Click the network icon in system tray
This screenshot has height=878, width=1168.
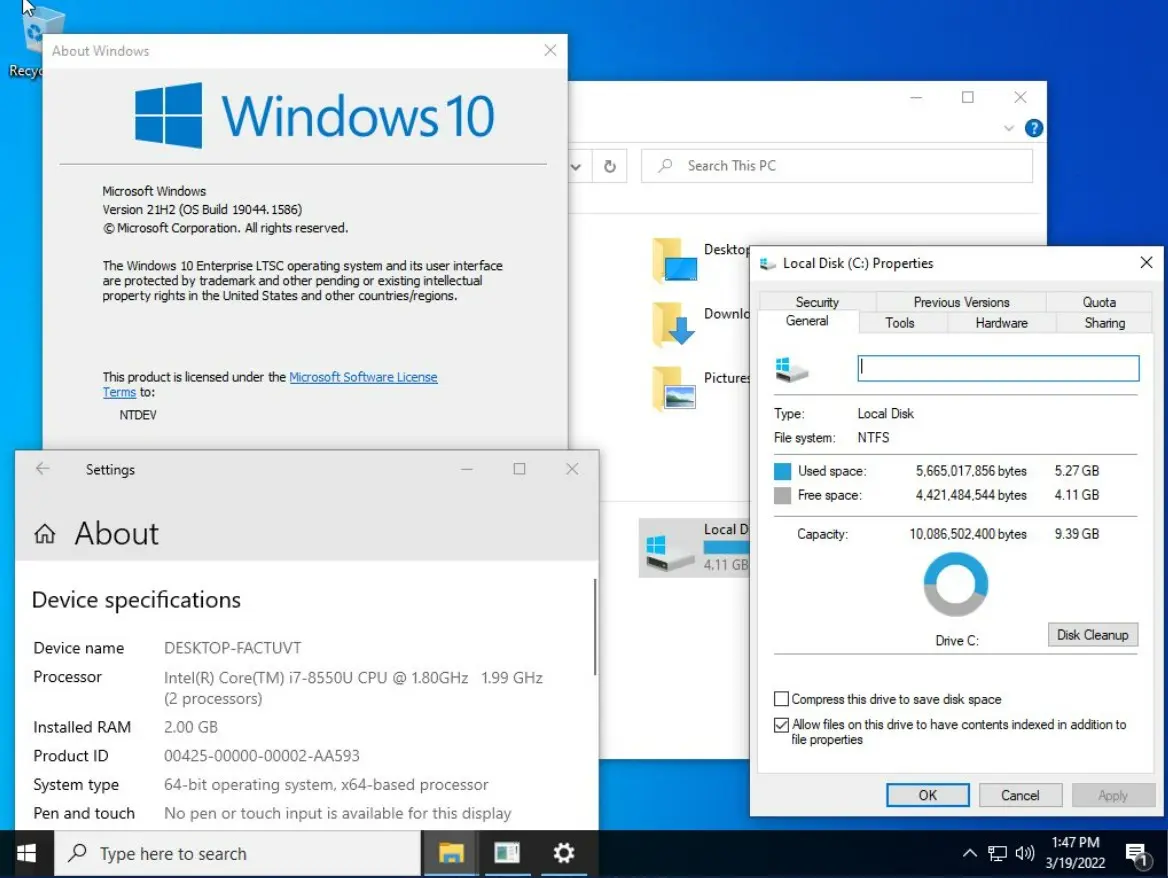[x=997, y=853]
